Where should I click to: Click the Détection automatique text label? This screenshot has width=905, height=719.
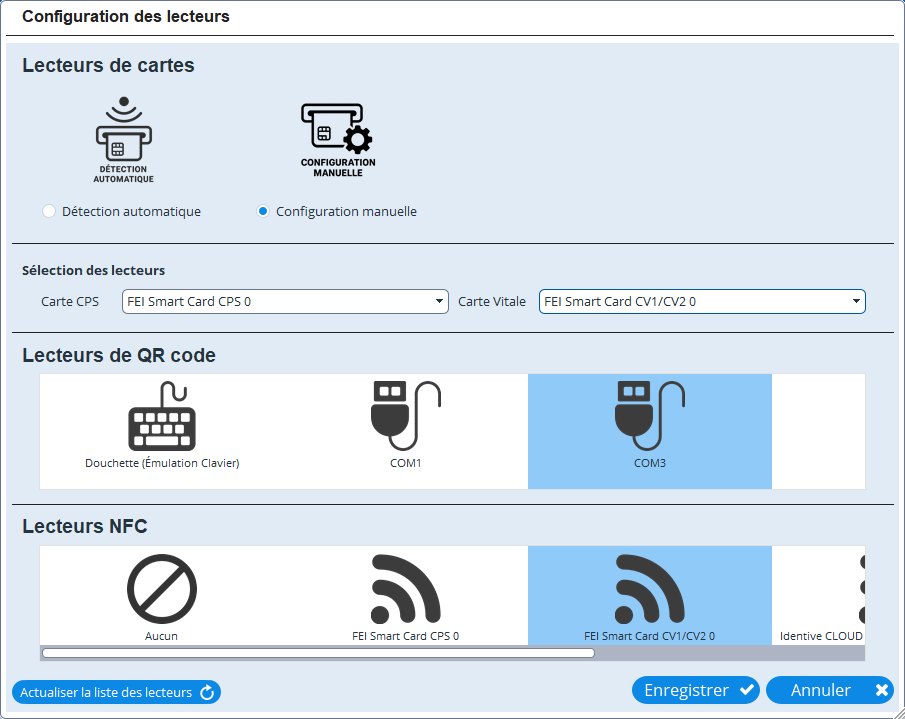131,211
